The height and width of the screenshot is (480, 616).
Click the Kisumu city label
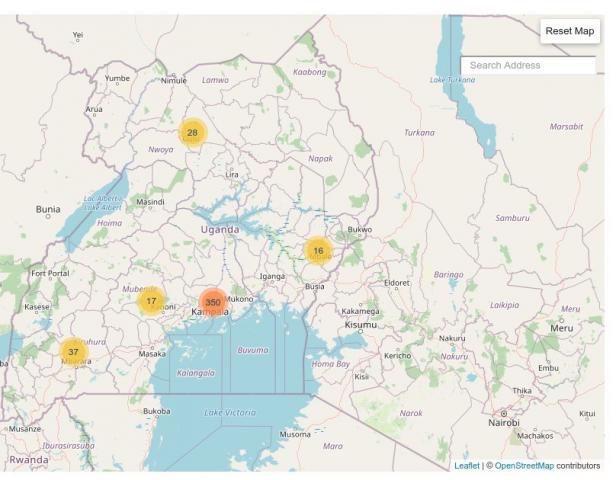pyautogui.click(x=361, y=325)
